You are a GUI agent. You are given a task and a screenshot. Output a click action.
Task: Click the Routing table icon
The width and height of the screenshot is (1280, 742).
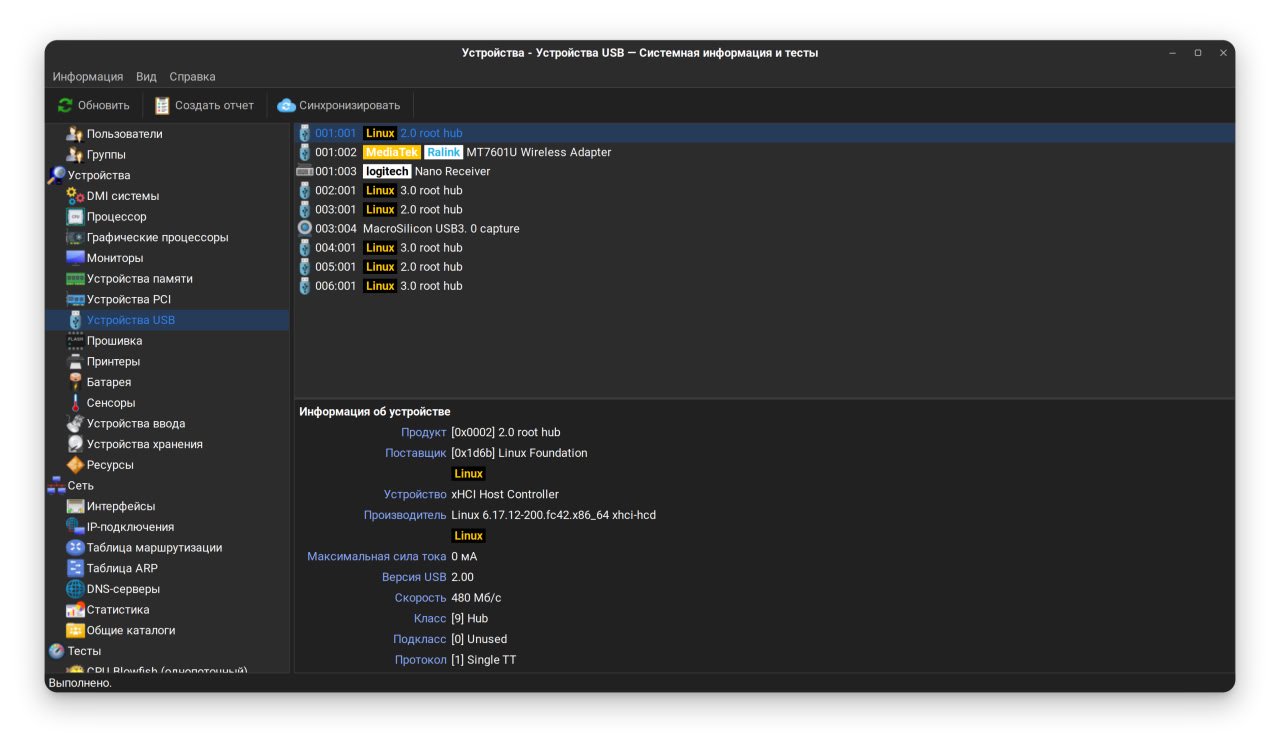coord(75,548)
